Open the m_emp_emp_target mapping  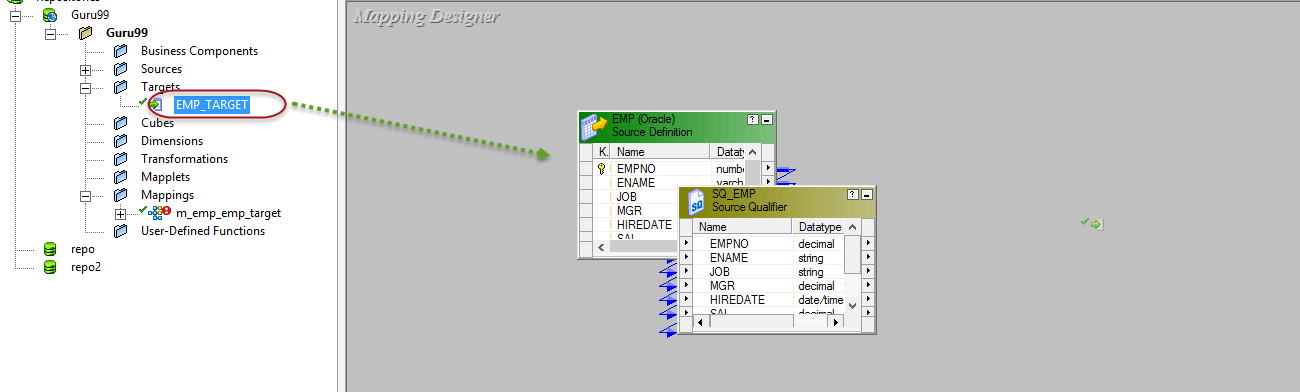point(228,213)
